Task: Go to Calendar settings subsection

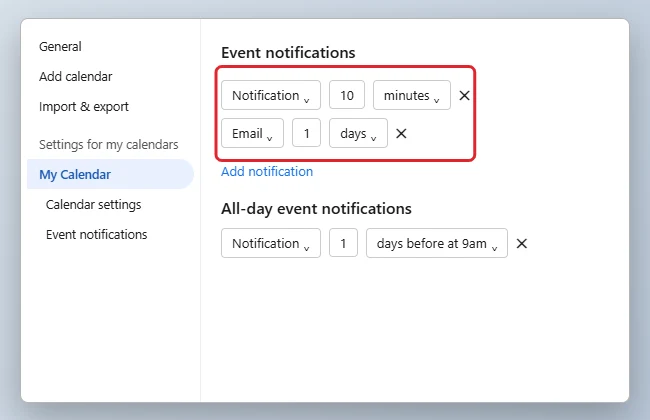Action: [x=94, y=205]
